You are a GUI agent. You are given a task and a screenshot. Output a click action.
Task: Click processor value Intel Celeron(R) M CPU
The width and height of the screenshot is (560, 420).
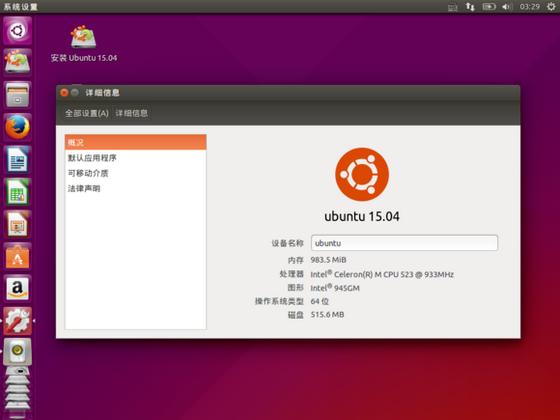[382, 274]
